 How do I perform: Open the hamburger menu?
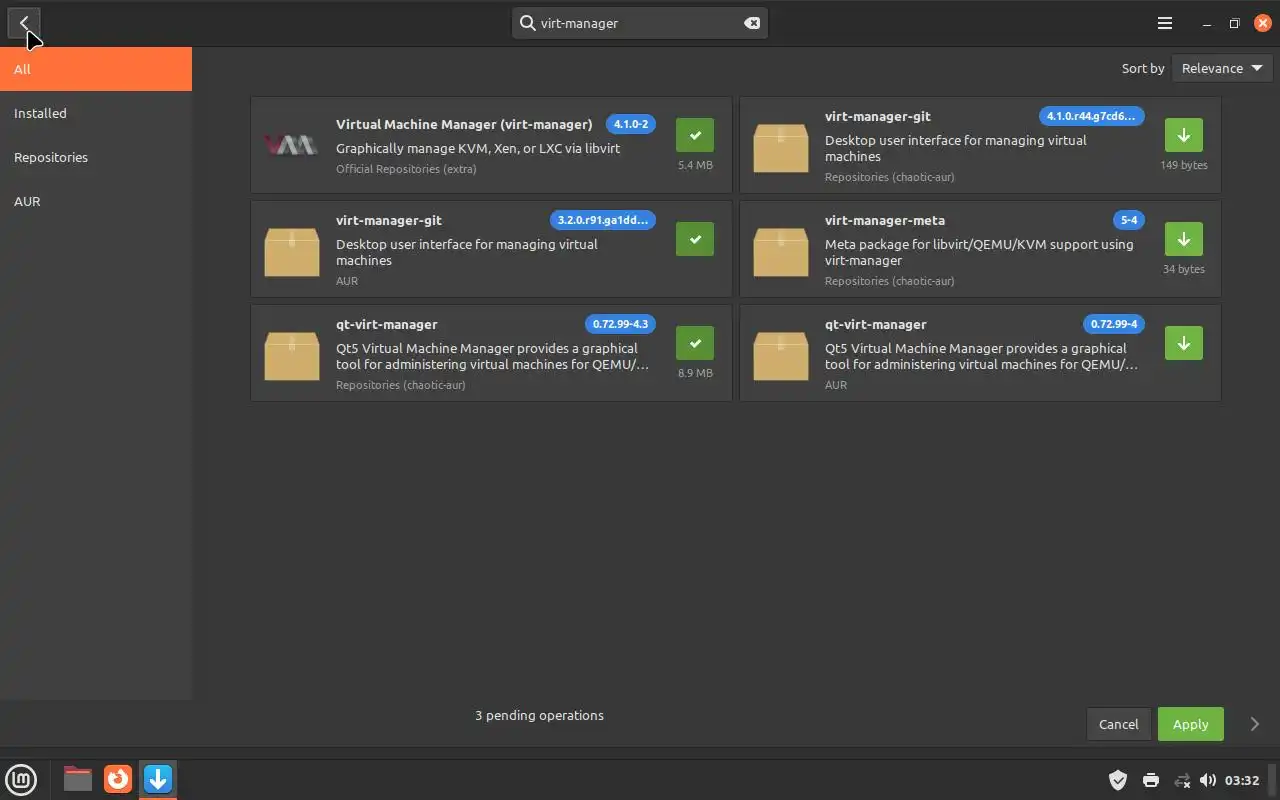tap(1165, 23)
